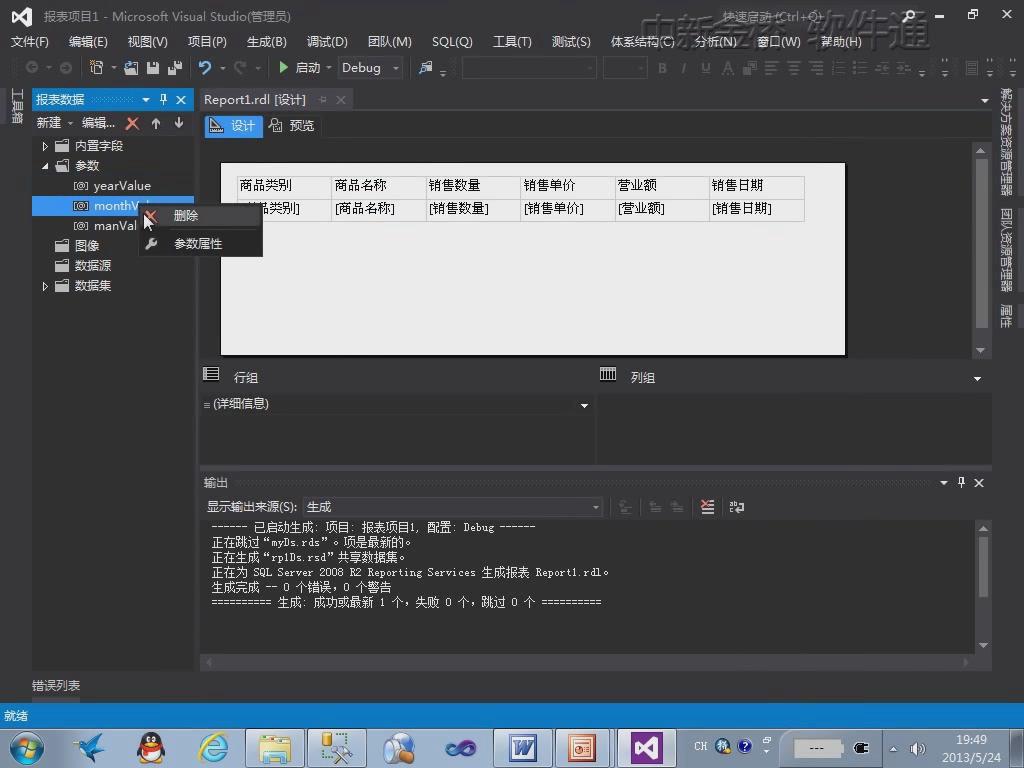Image resolution: width=1024 pixels, height=768 pixels.
Task: Open File Explorer folder in taskbar
Action: (x=275, y=748)
